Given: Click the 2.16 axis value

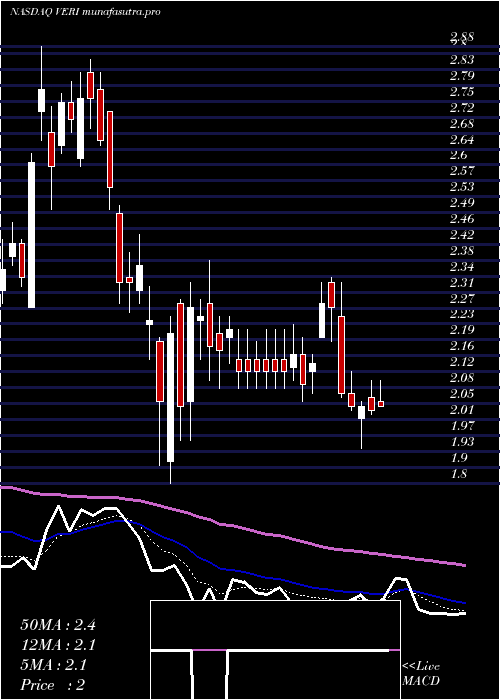Looking at the screenshot, I should click(462, 346).
